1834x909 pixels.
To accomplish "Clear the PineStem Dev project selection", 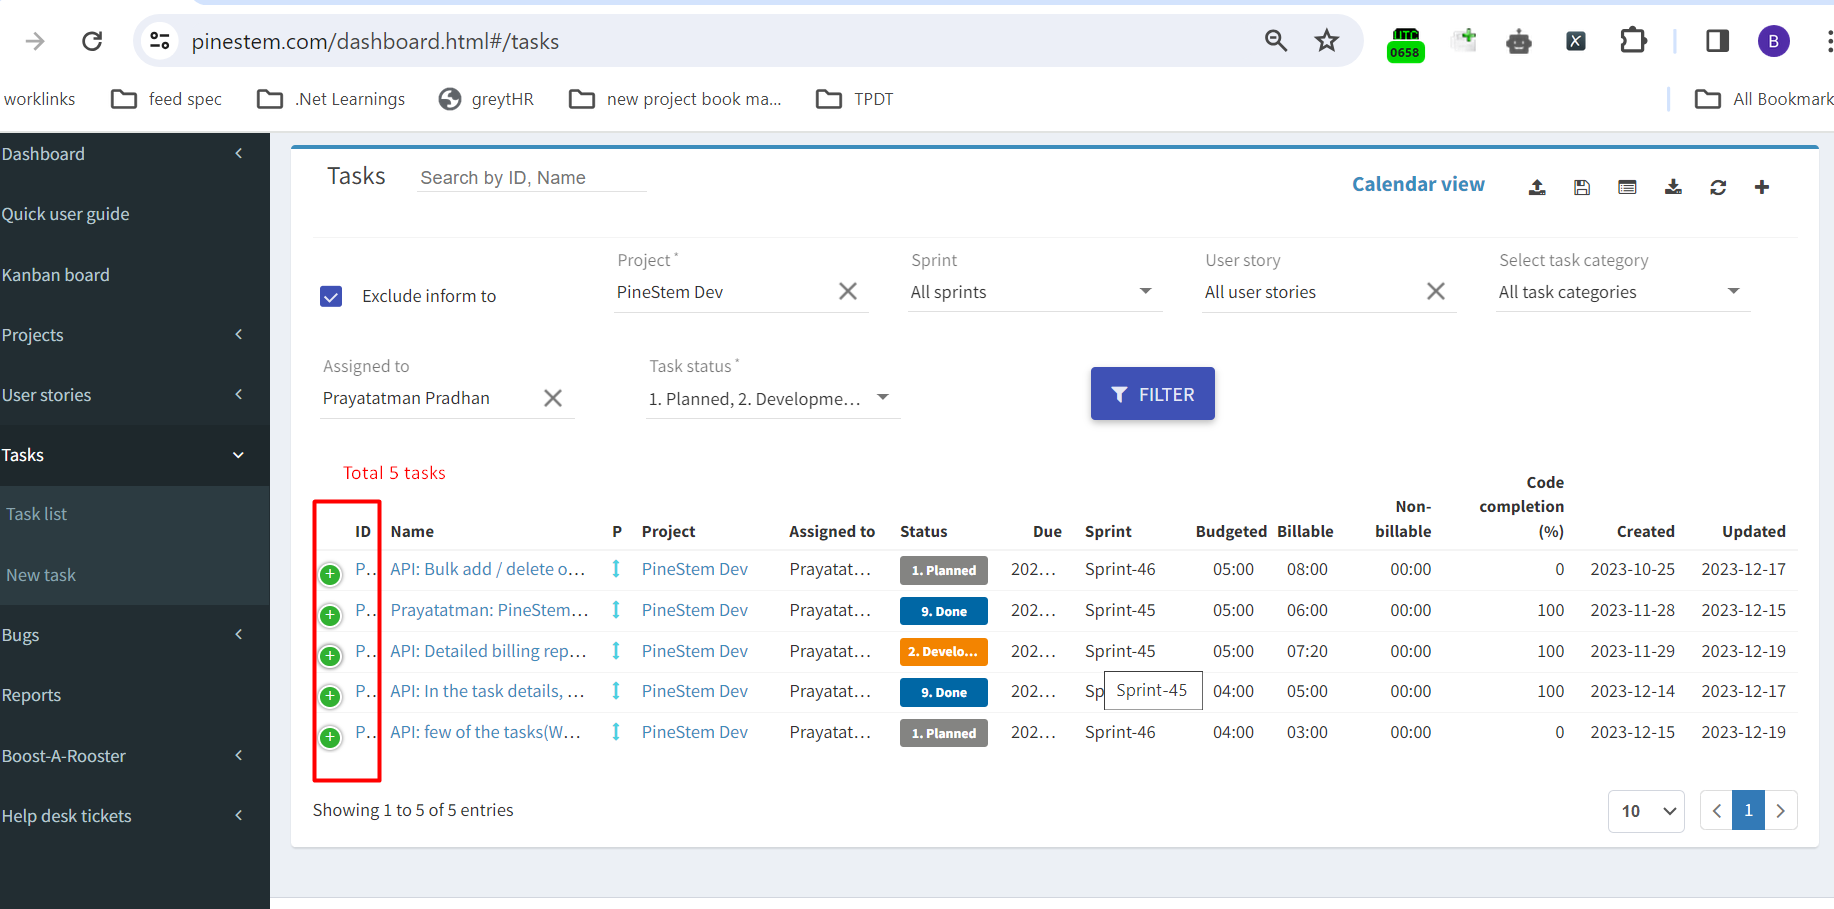I will [848, 291].
